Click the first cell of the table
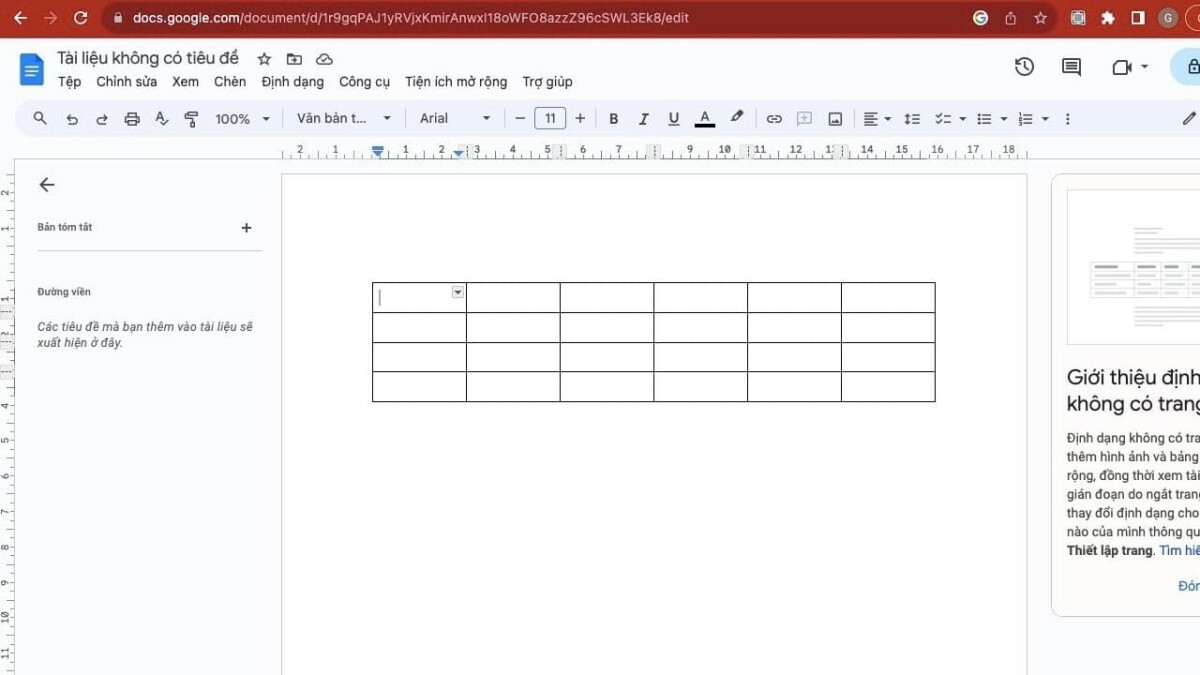1200x675 pixels. 419,297
